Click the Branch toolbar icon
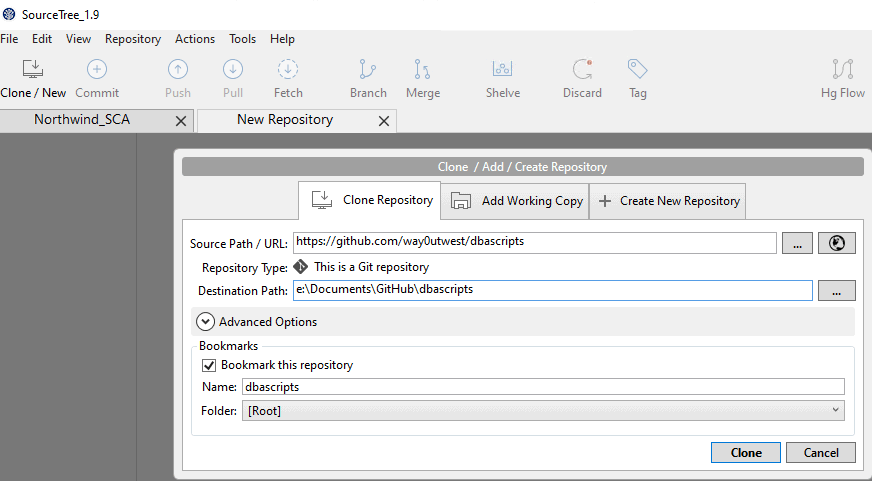The width and height of the screenshot is (872, 481). tap(368, 70)
